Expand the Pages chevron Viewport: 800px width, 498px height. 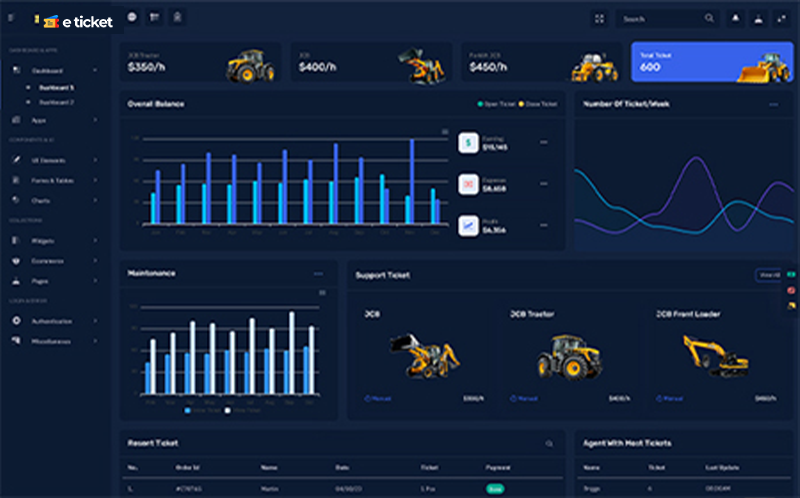pos(95,281)
